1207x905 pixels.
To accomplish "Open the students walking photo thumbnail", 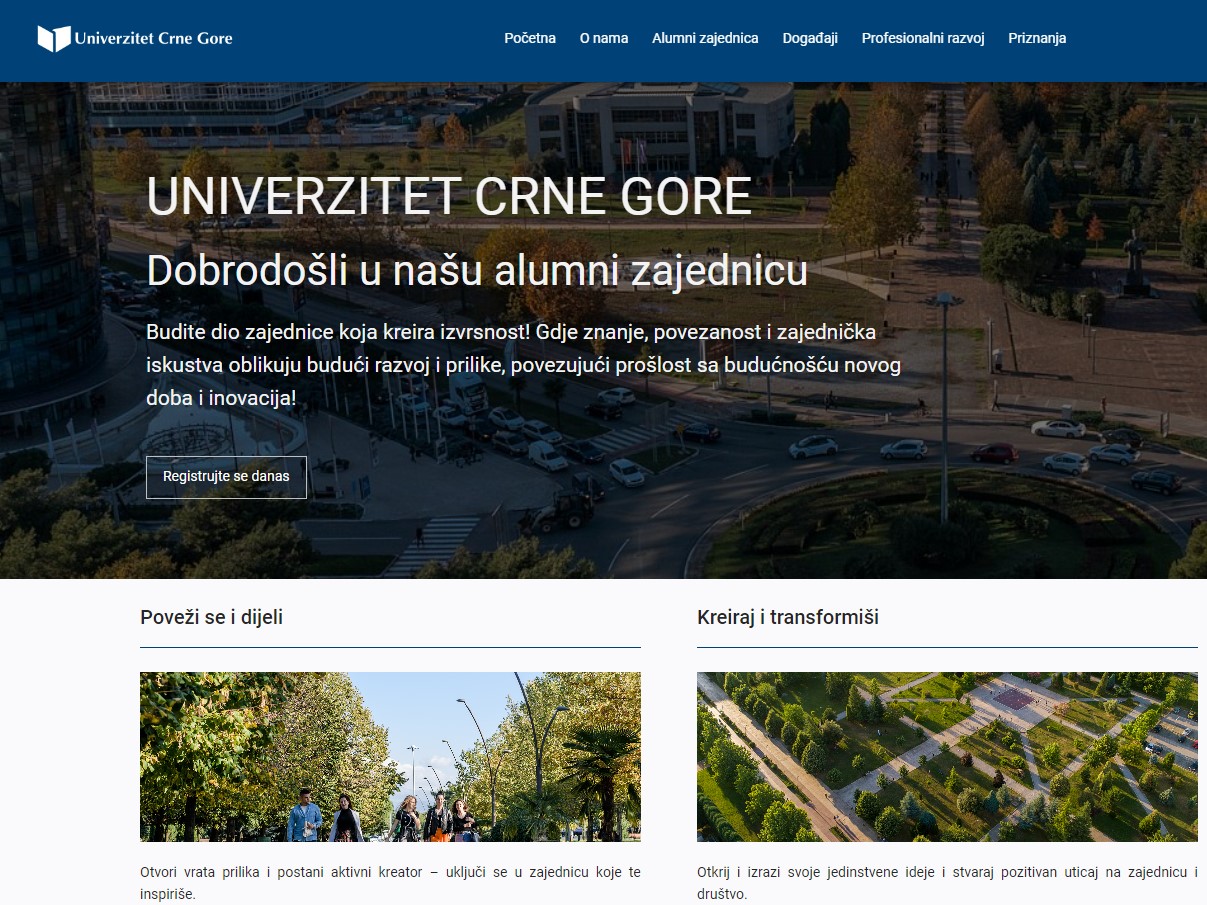I will pos(390,757).
